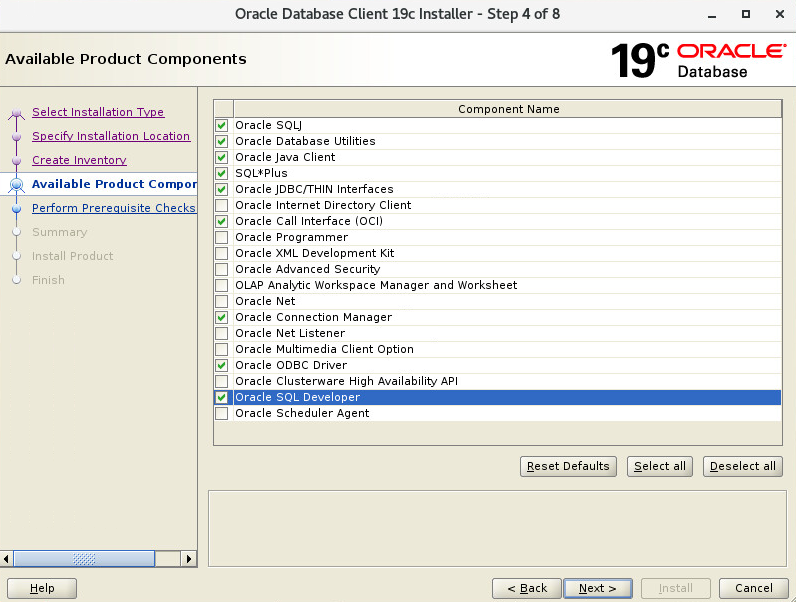This screenshot has width=796, height=602.
Task: Select Oracle Connection Manager row text
Action: (x=313, y=317)
